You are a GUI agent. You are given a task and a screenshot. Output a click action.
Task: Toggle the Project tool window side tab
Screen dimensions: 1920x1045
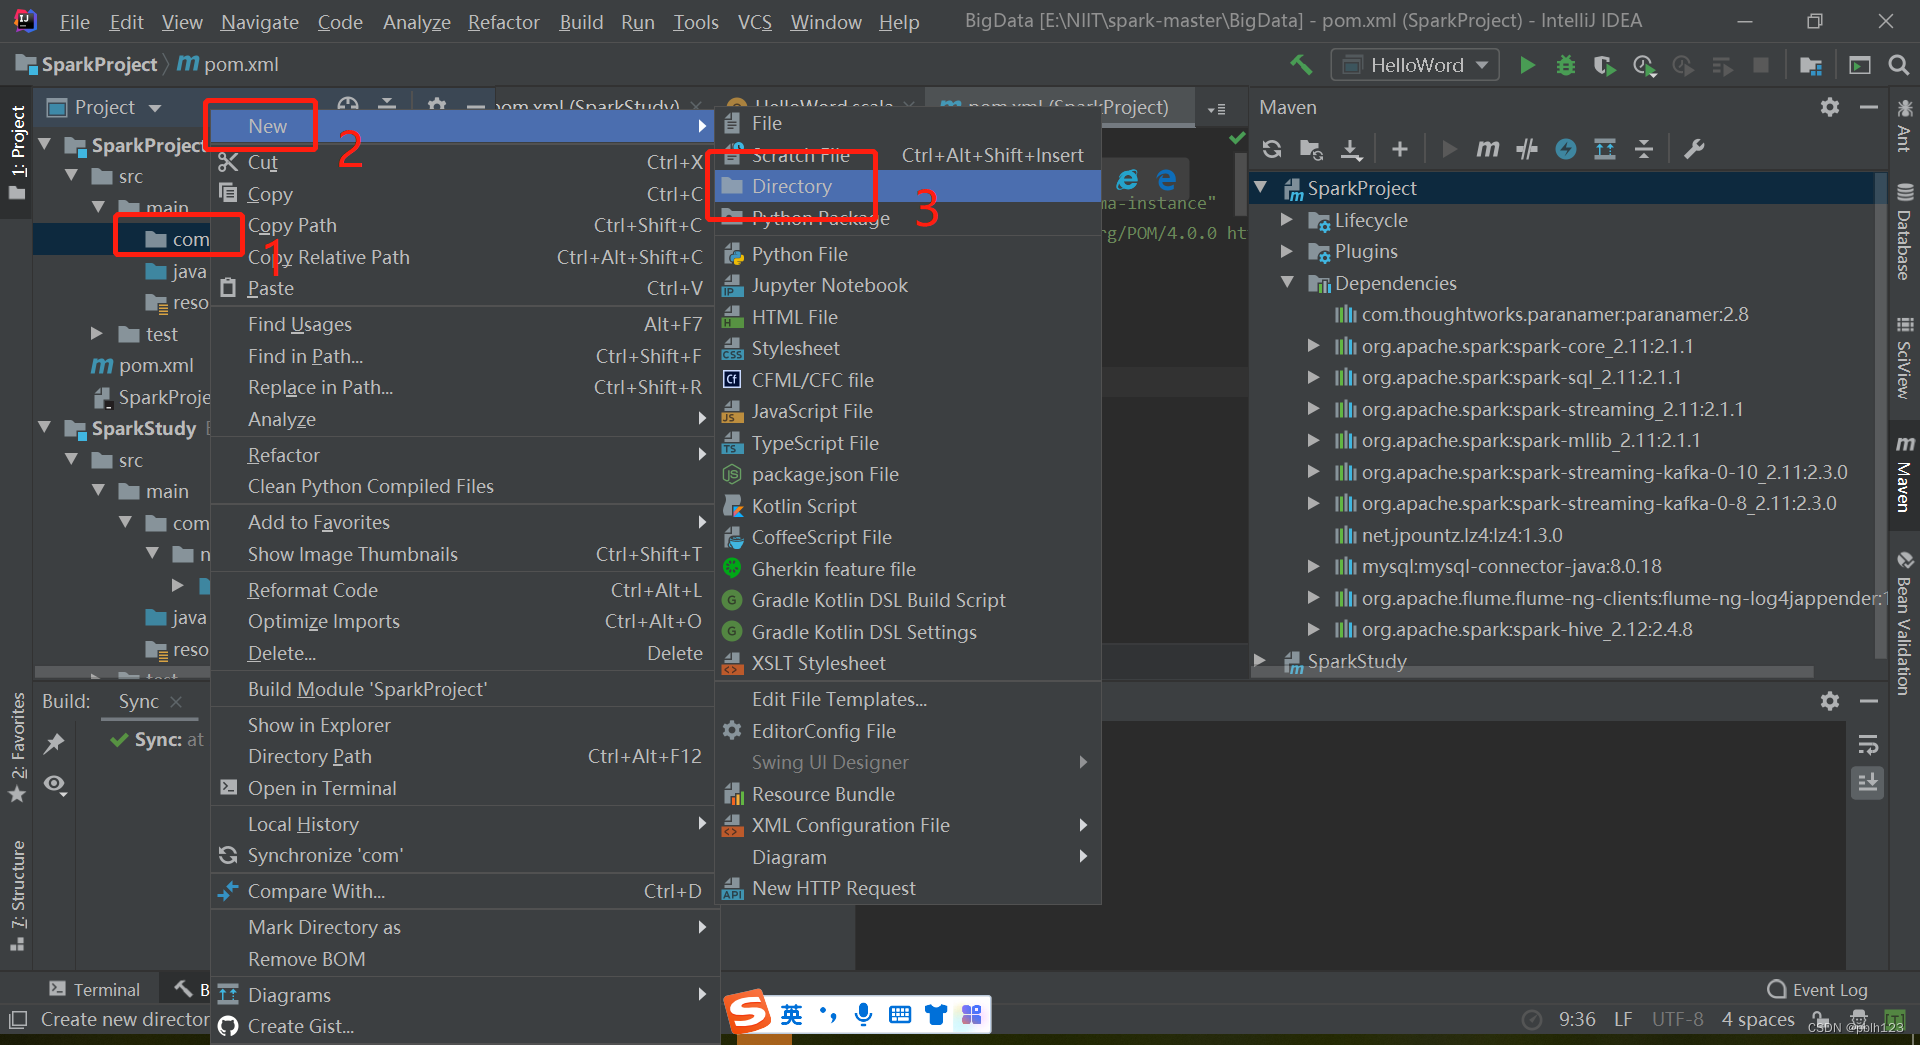18,152
